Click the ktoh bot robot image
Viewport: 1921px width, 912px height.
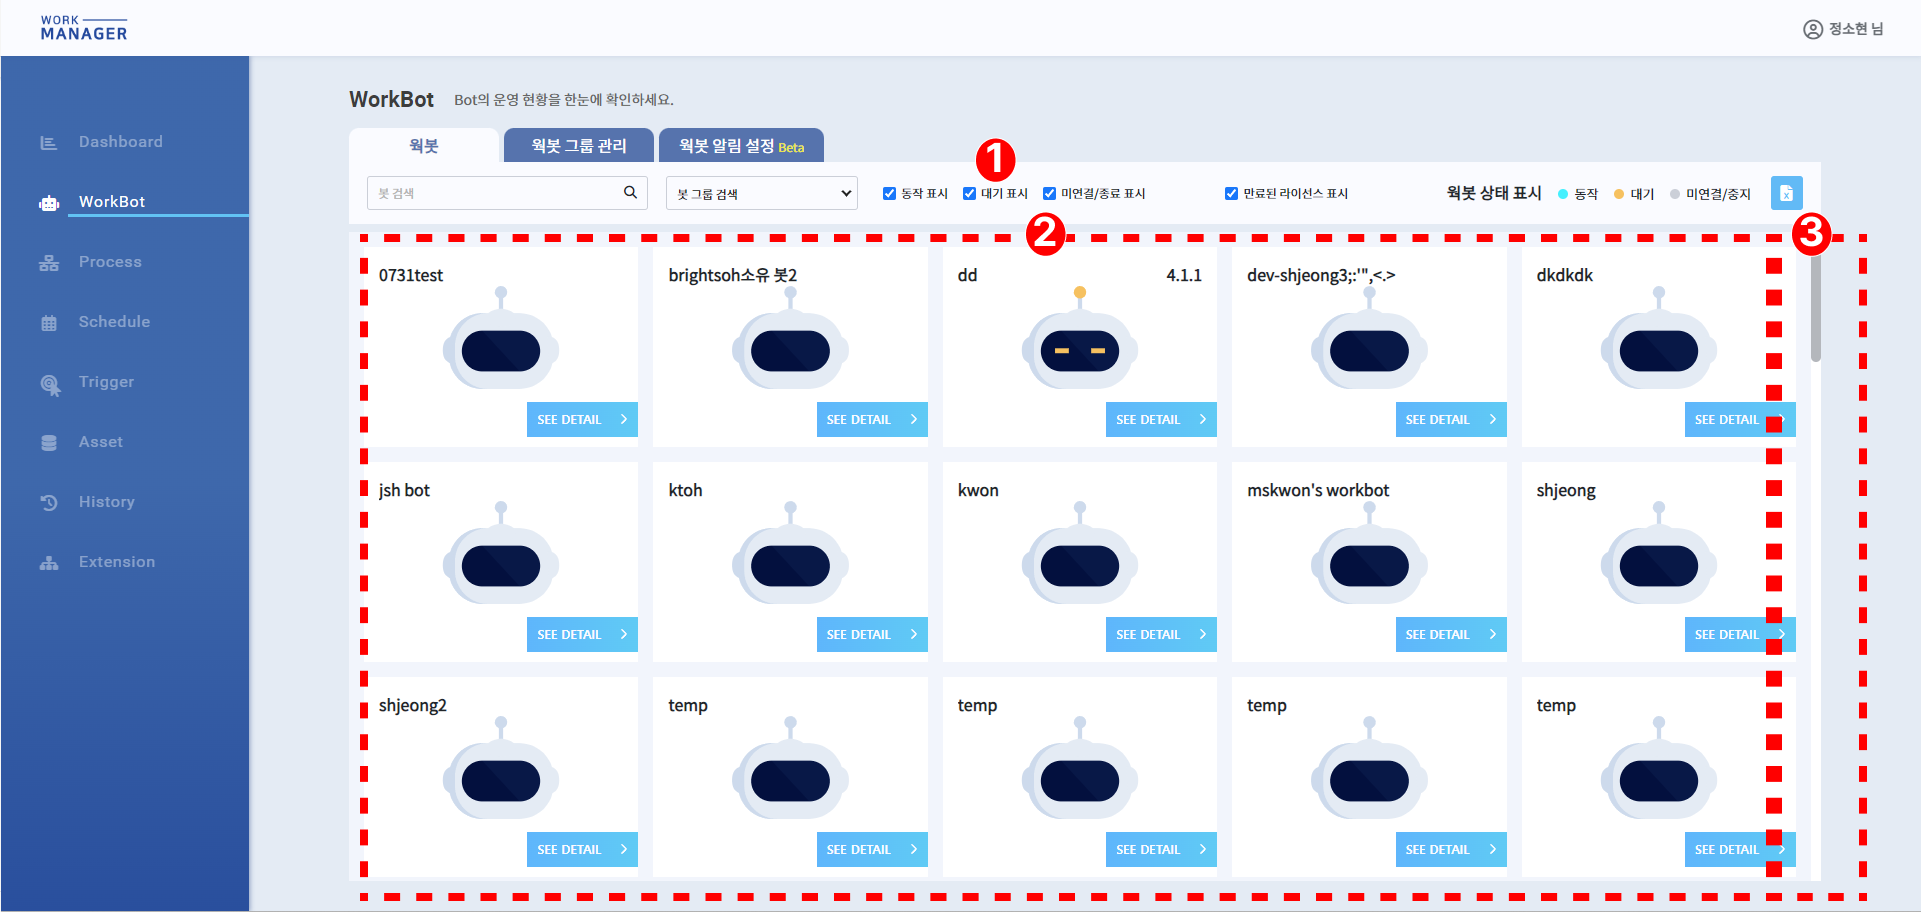tap(790, 554)
